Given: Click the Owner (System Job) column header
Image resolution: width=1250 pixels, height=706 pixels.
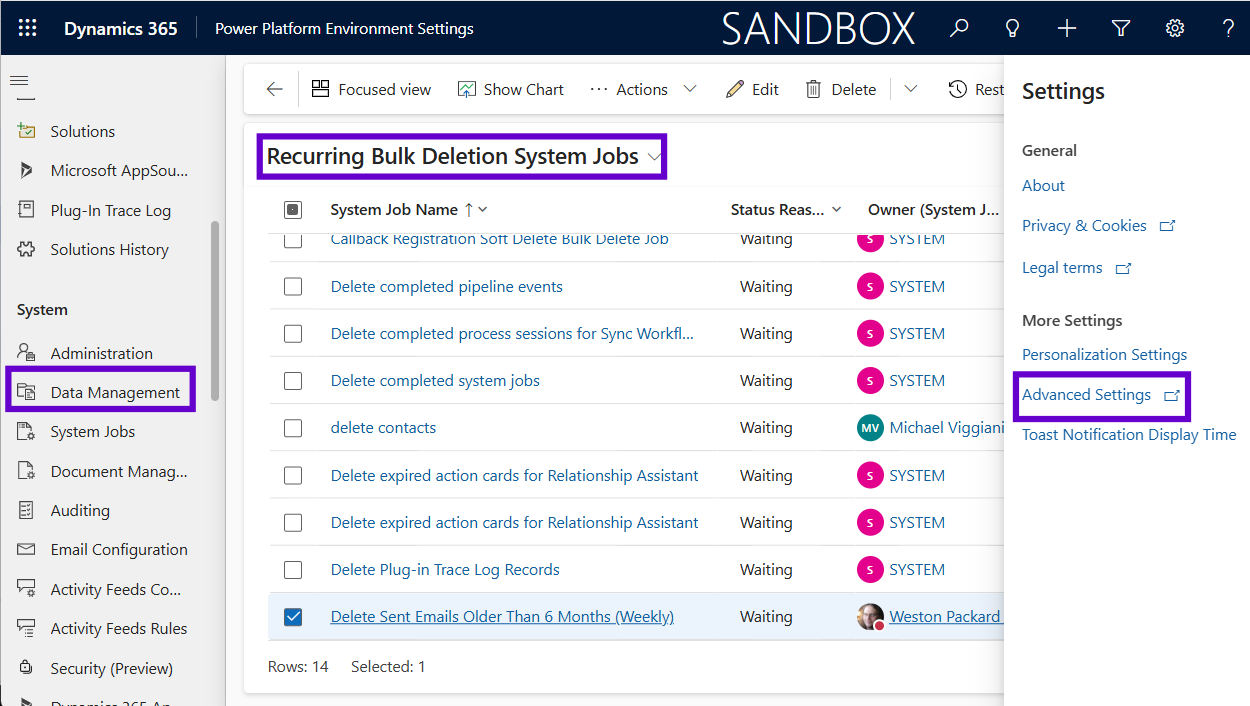Looking at the screenshot, I should [x=933, y=209].
